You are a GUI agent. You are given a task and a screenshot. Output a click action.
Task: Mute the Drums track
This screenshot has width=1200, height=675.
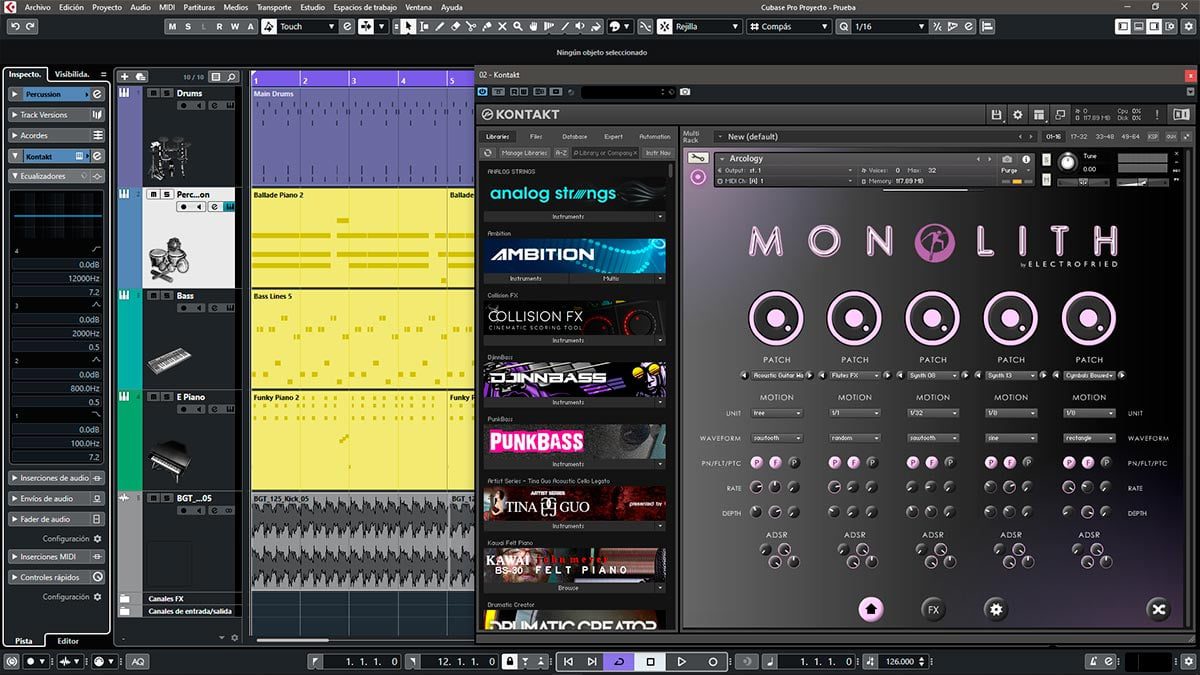152,93
